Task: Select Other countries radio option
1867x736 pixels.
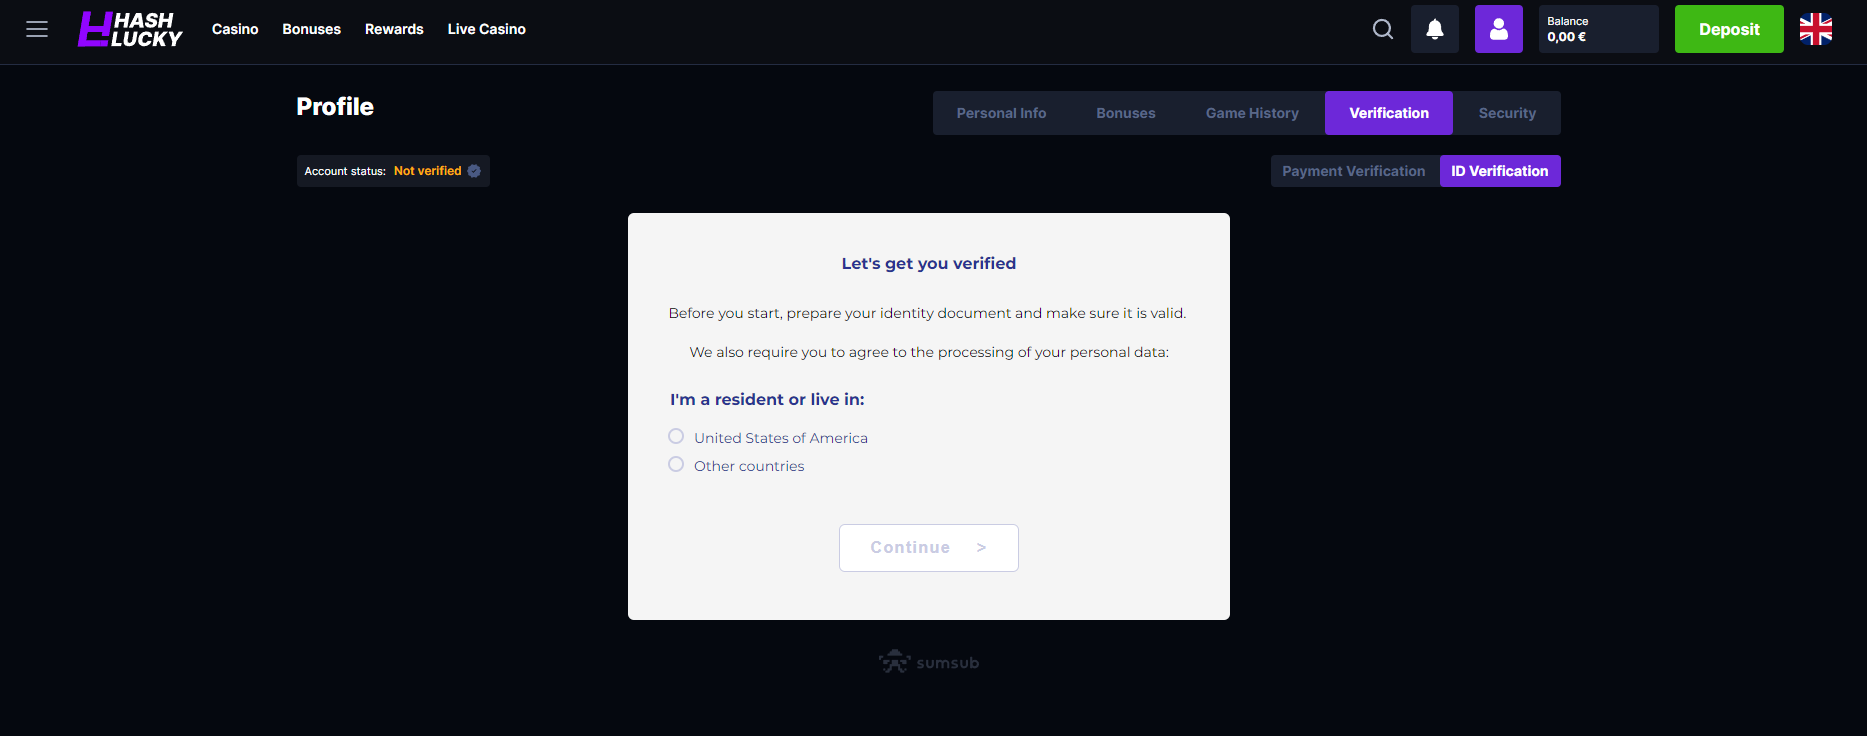Action: tap(676, 465)
